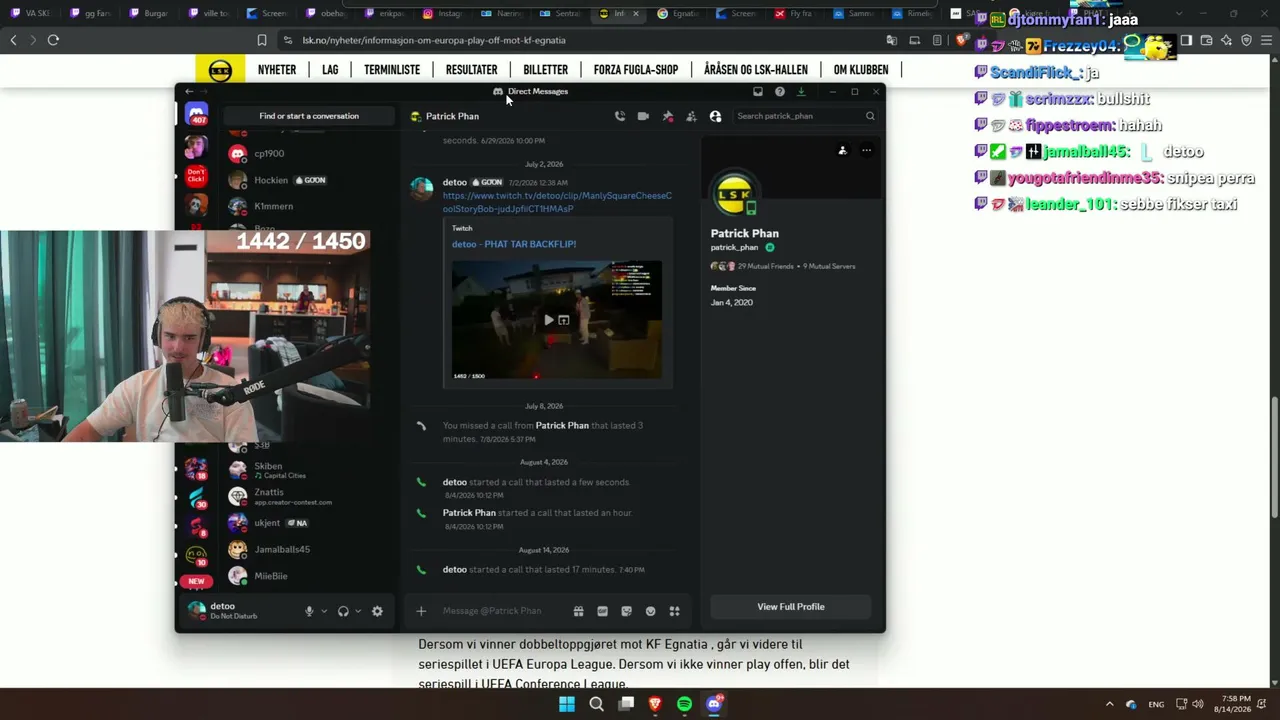The height and width of the screenshot is (720, 1280).
Task: Click the friend status icon in profile
Action: 842,151
